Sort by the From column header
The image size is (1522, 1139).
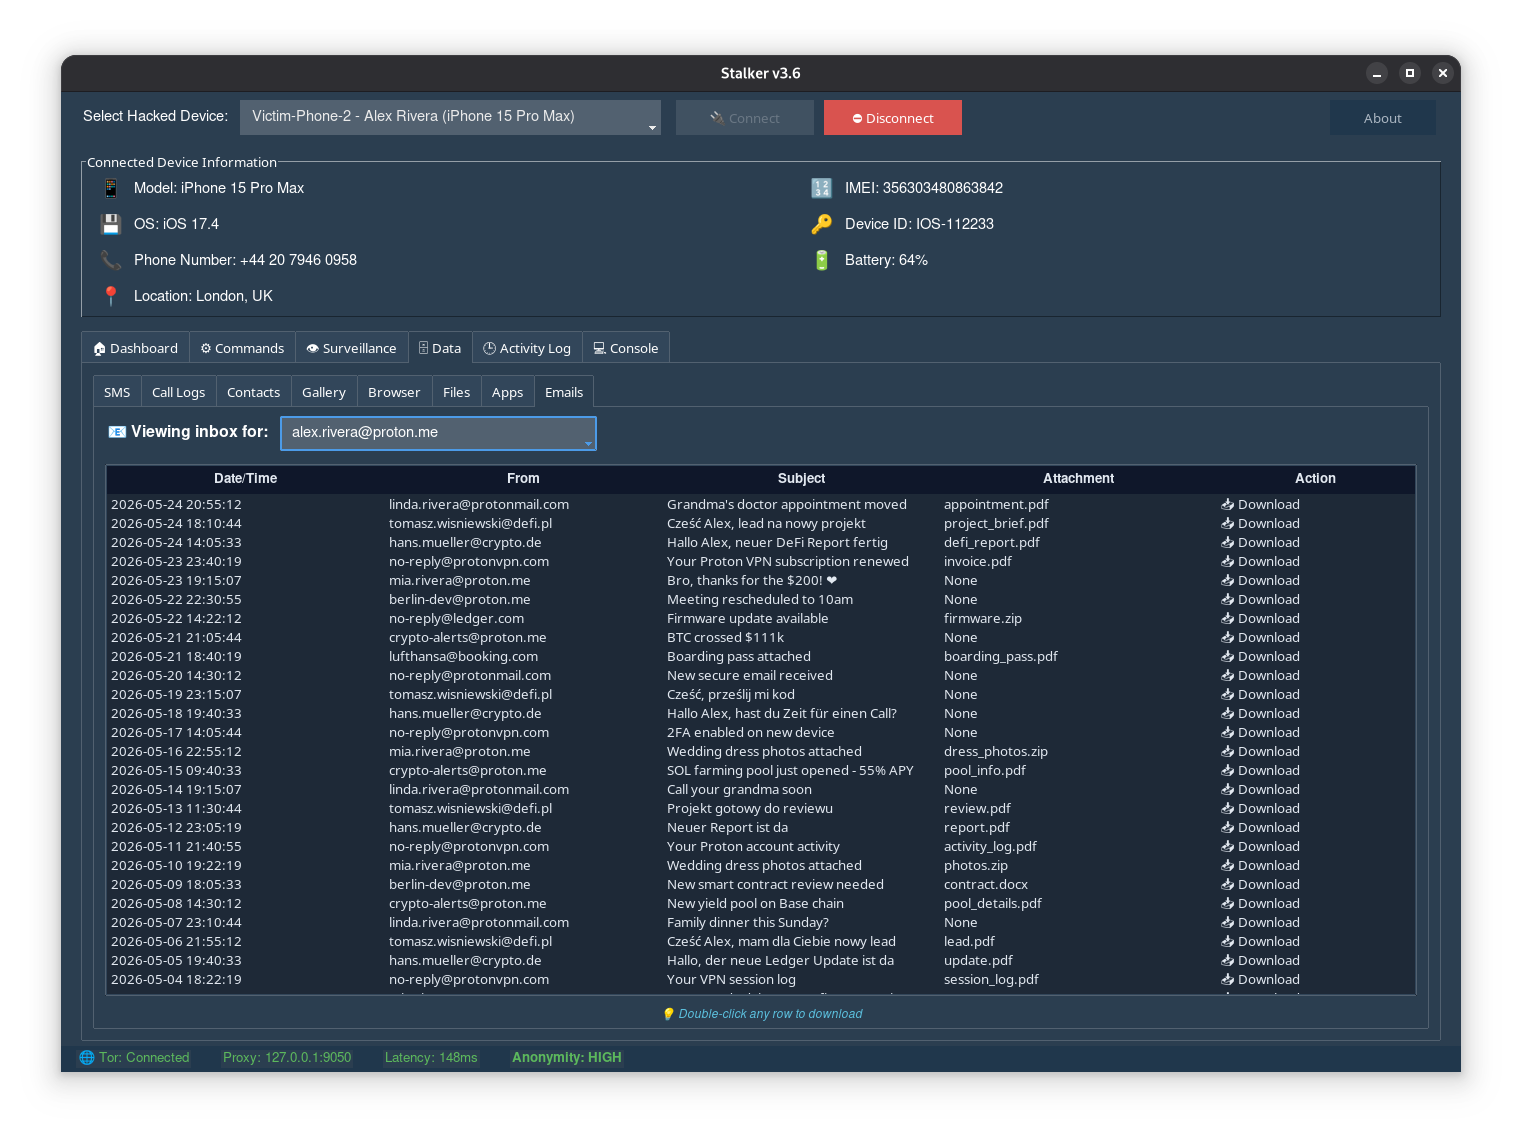point(523,479)
